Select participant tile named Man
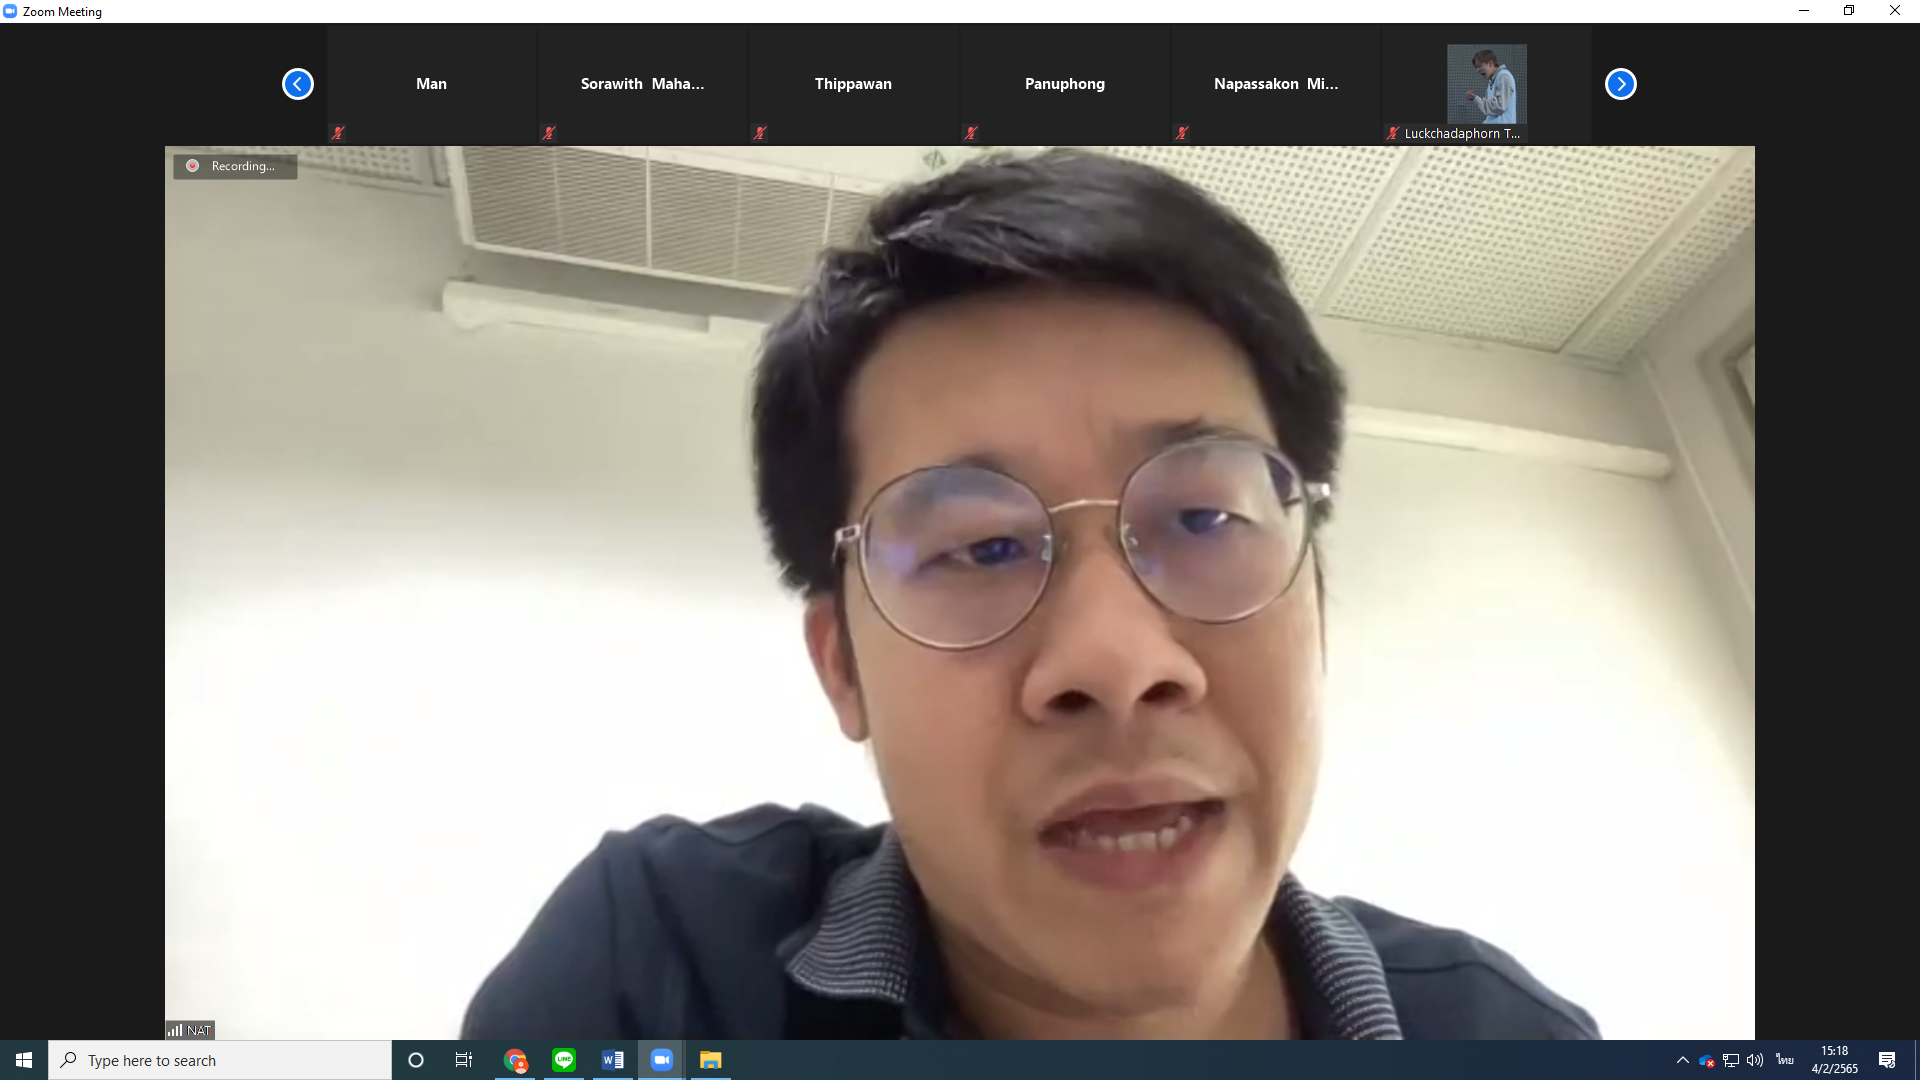Image resolution: width=1920 pixels, height=1080 pixels. (432, 84)
